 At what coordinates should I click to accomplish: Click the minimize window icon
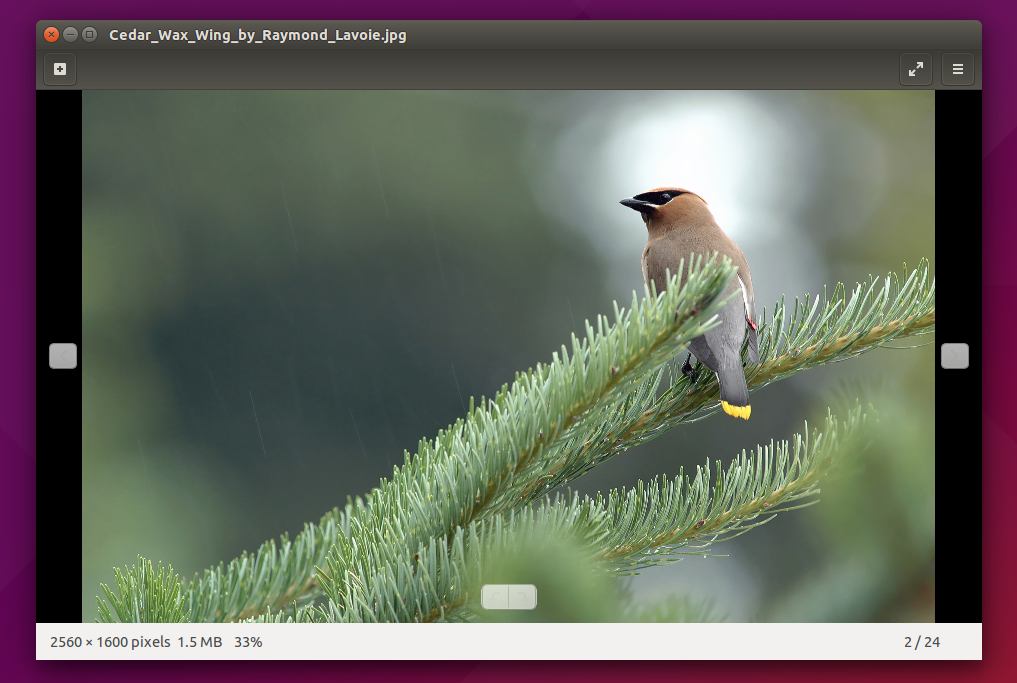70,33
